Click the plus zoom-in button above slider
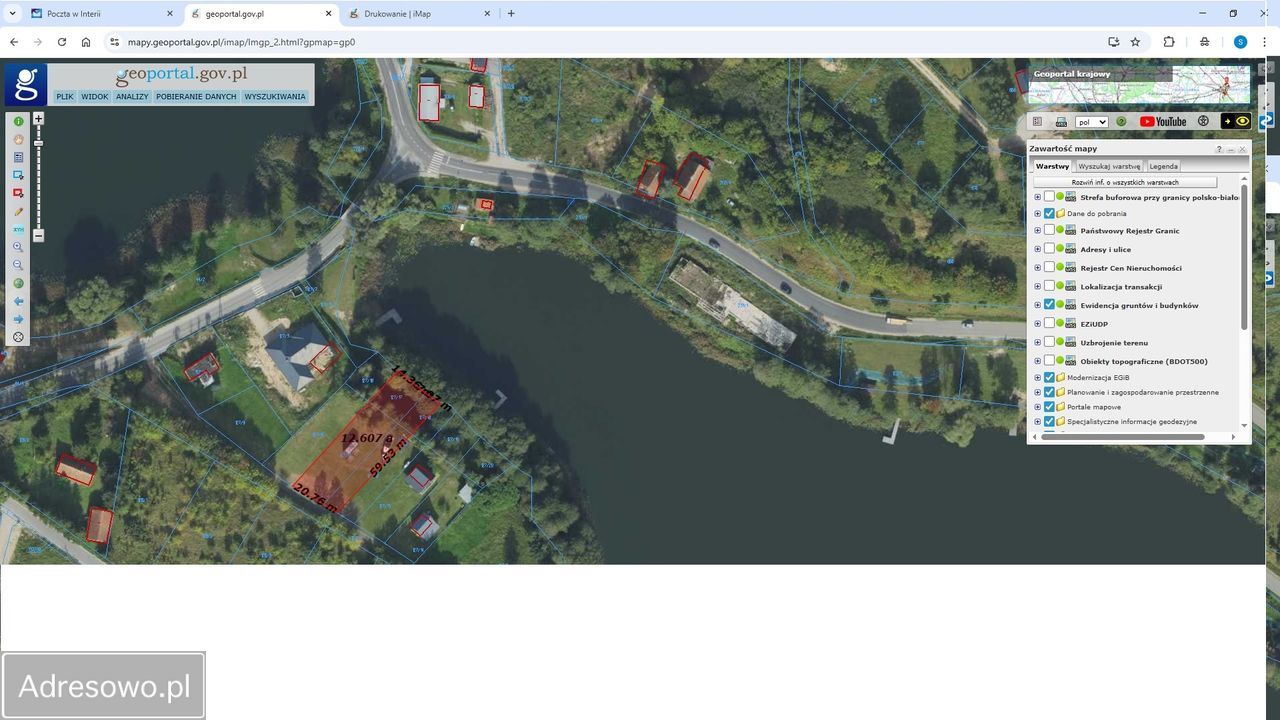This screenshot has height=720, width=1280. pyautogui.click(x=38, y=118)
